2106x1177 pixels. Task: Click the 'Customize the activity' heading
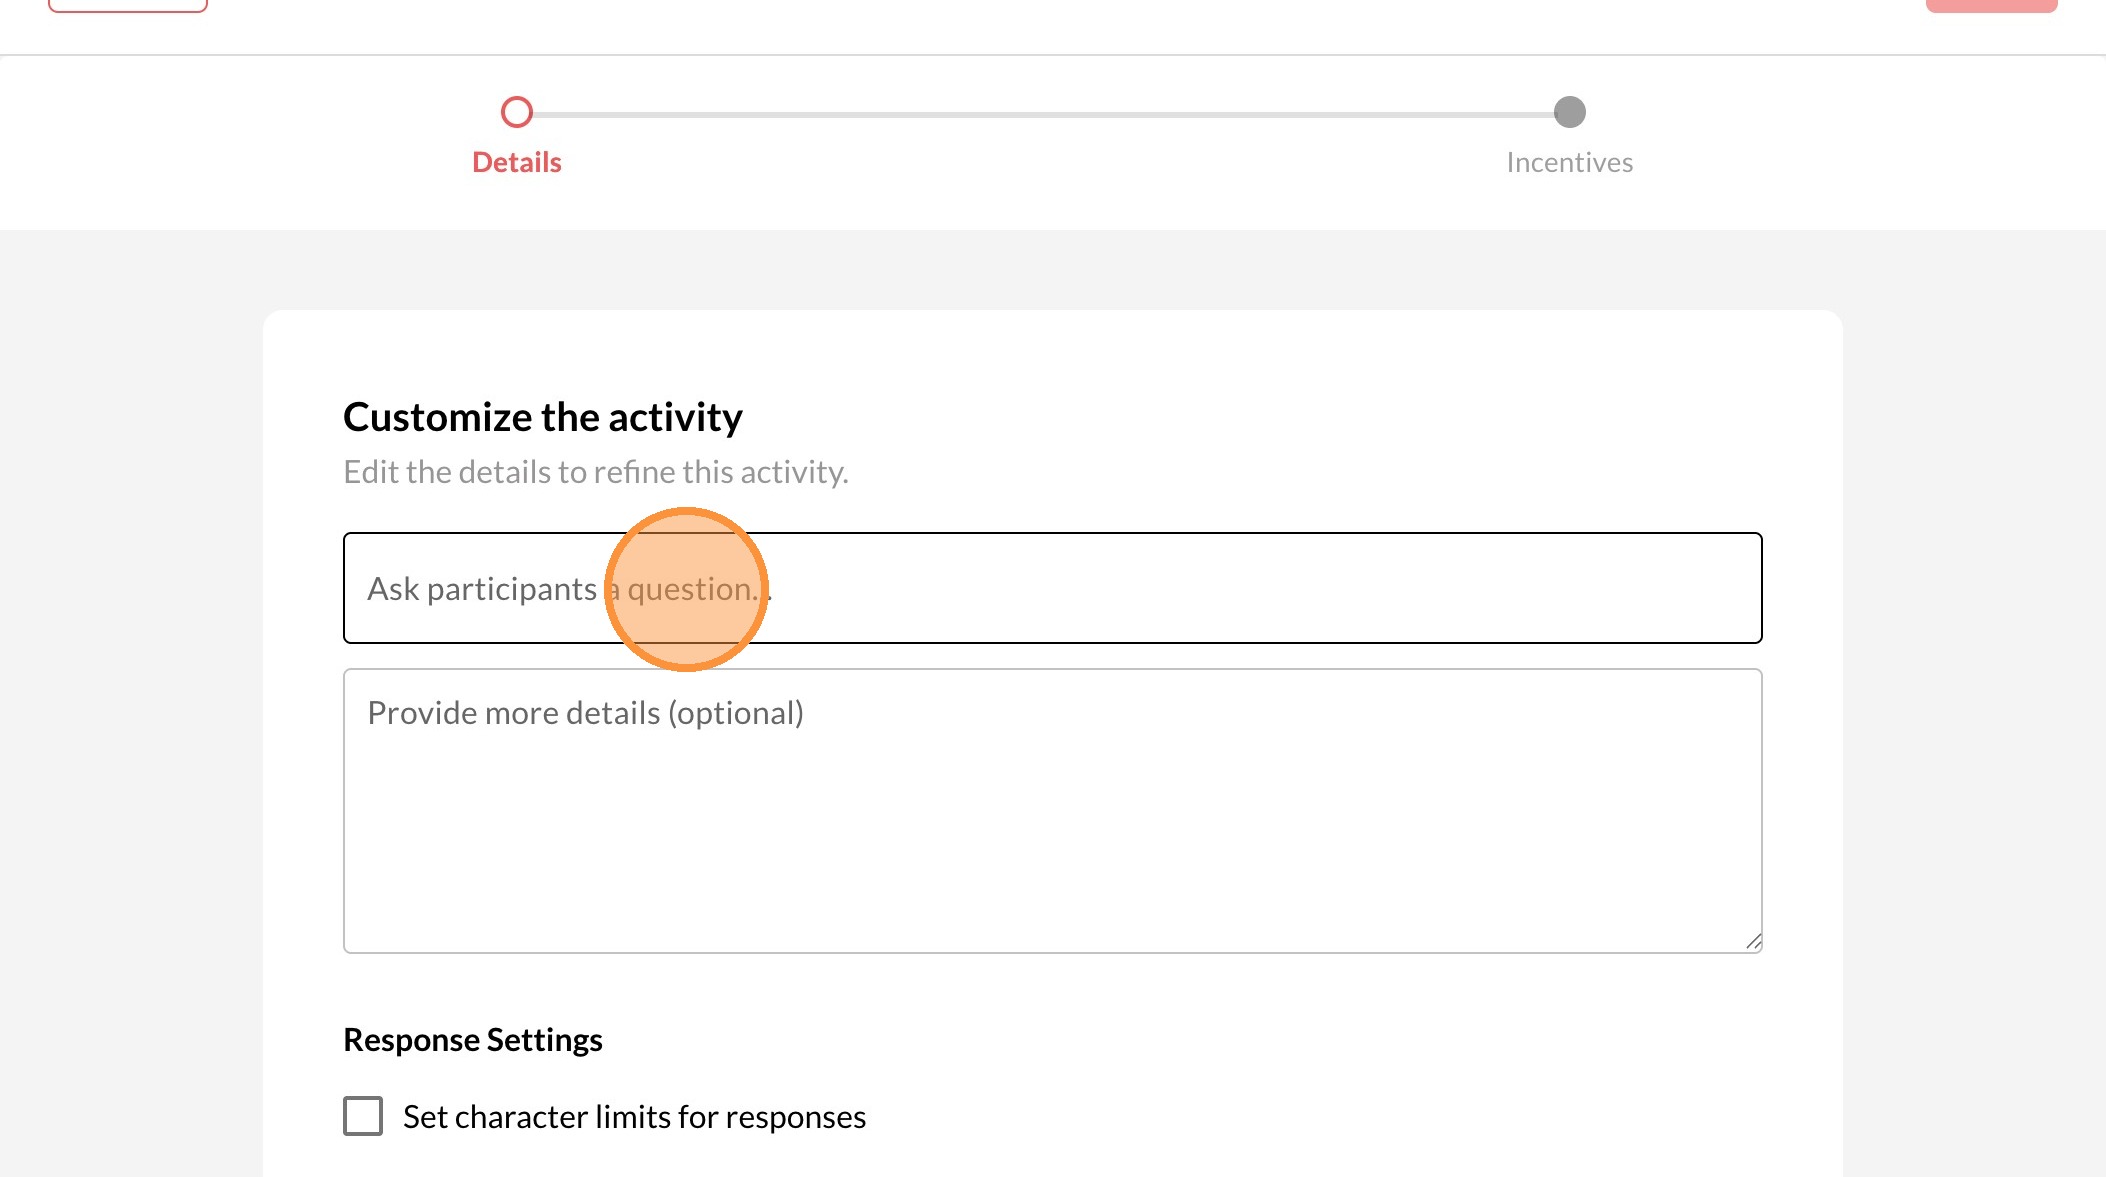(x=543, y=417)
